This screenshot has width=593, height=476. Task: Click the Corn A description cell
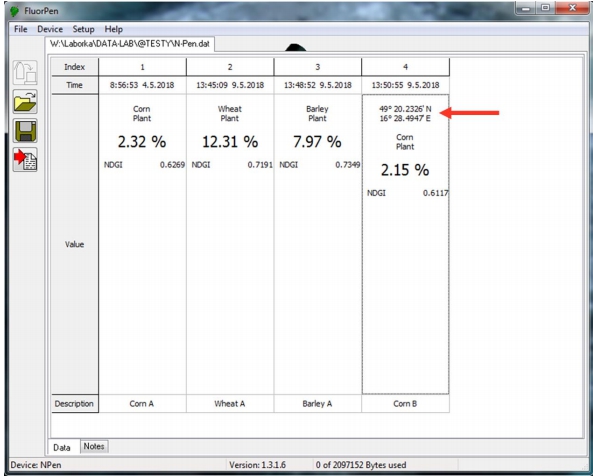pyautogui.click(x=142, y=404)
